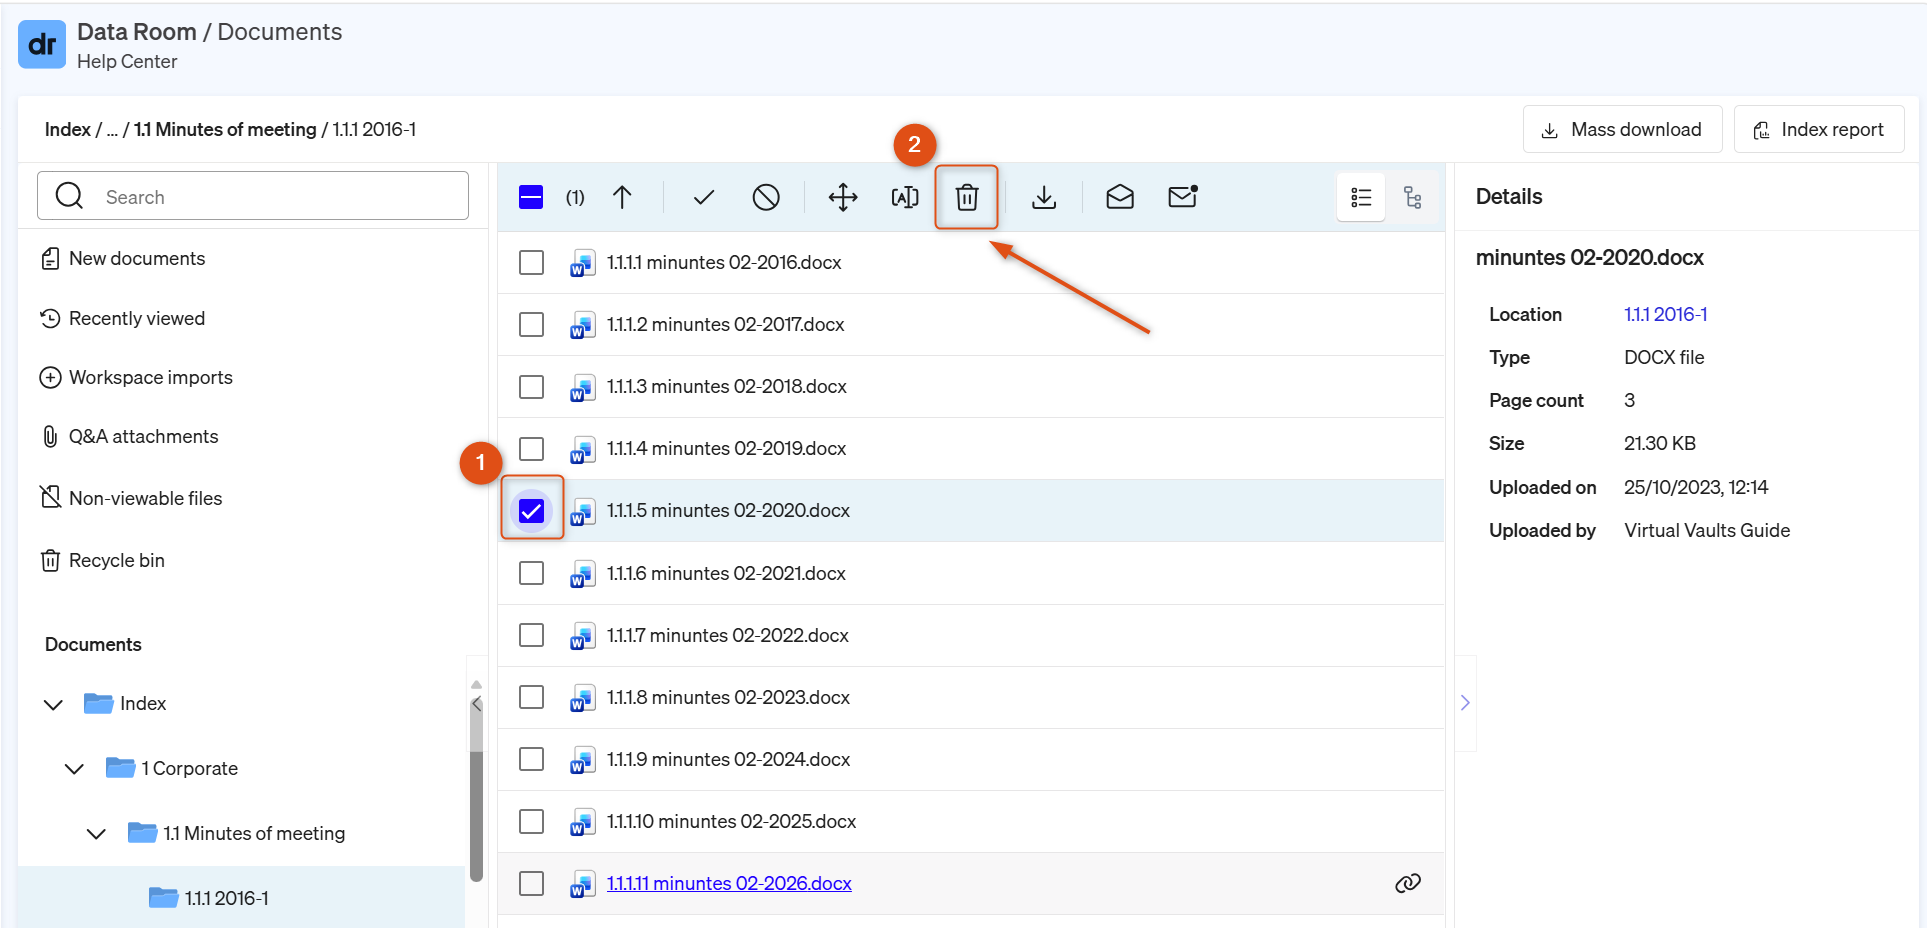Click 1.1 Minutes of meeting breadcrumb
The width and height of the screenshot is (1927, 928).
pos(225,129)
